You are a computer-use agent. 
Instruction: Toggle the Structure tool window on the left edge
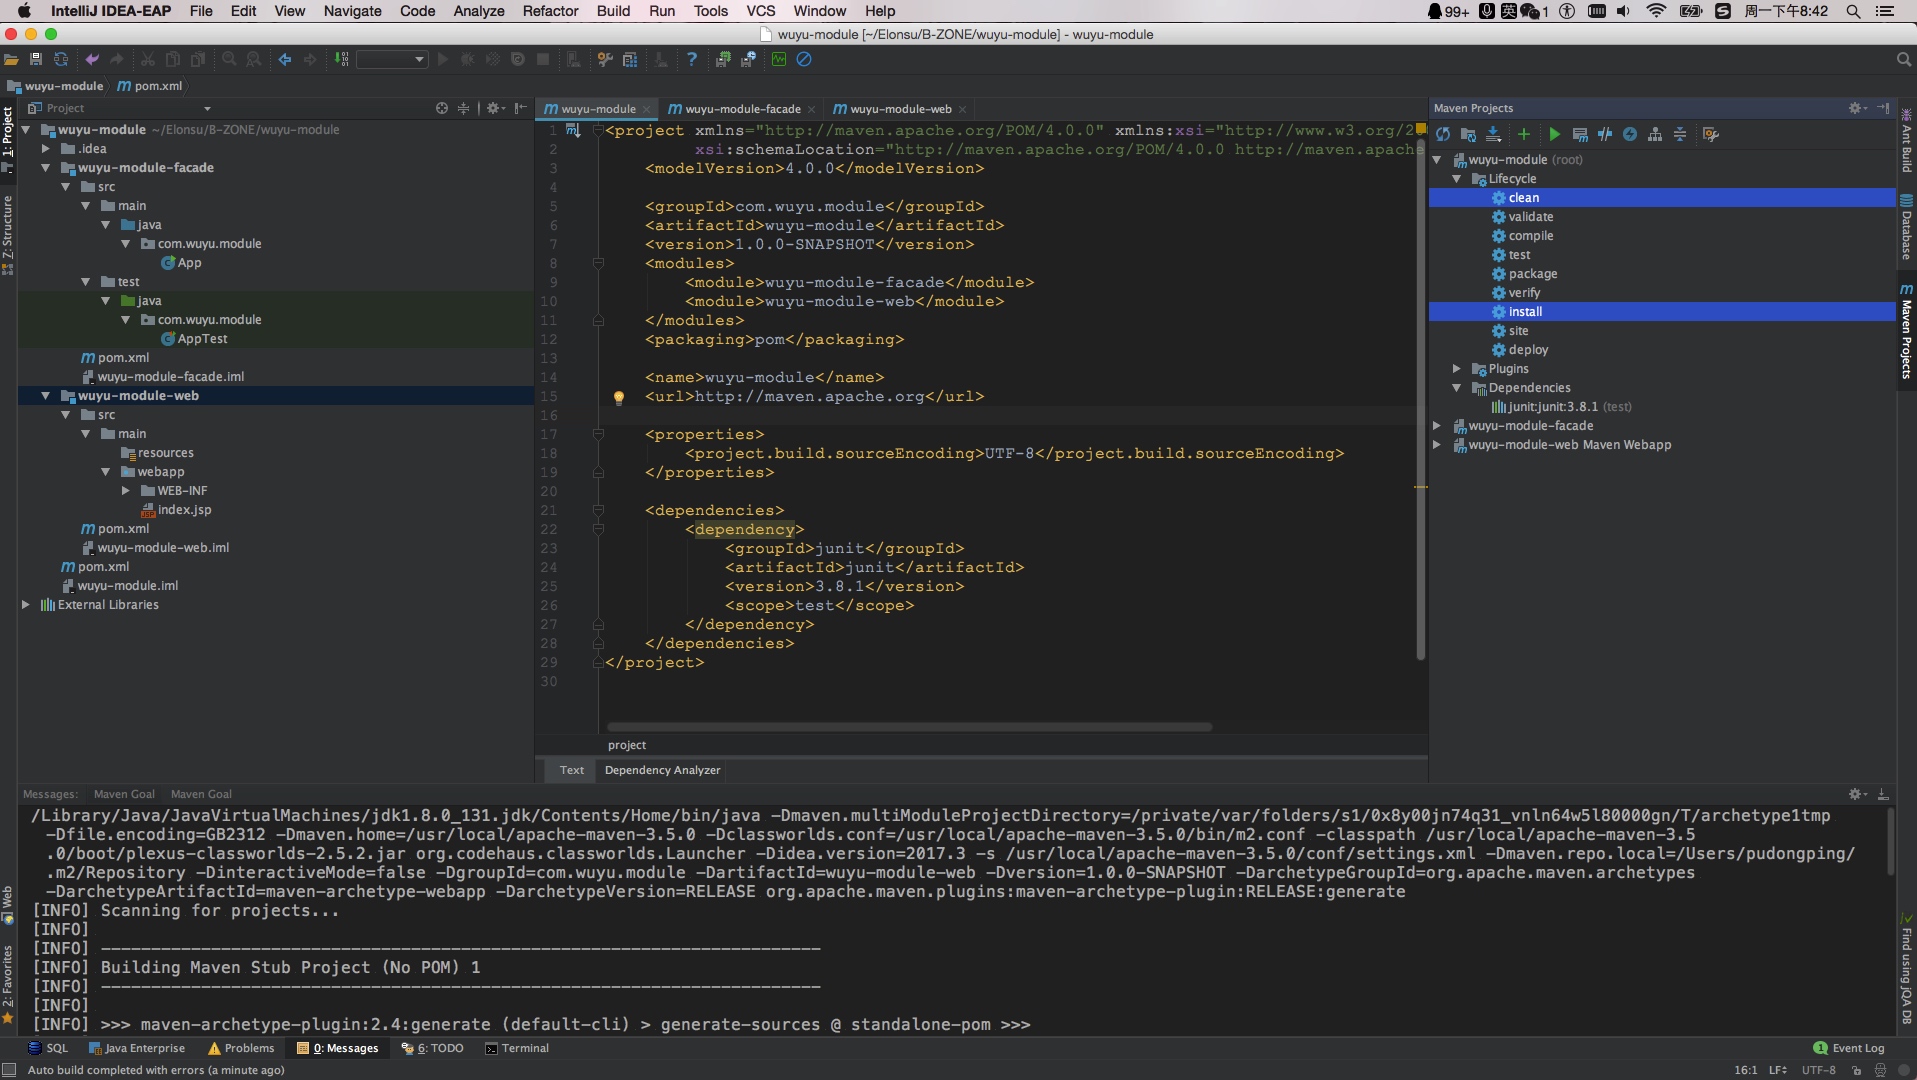coord(8,235)
